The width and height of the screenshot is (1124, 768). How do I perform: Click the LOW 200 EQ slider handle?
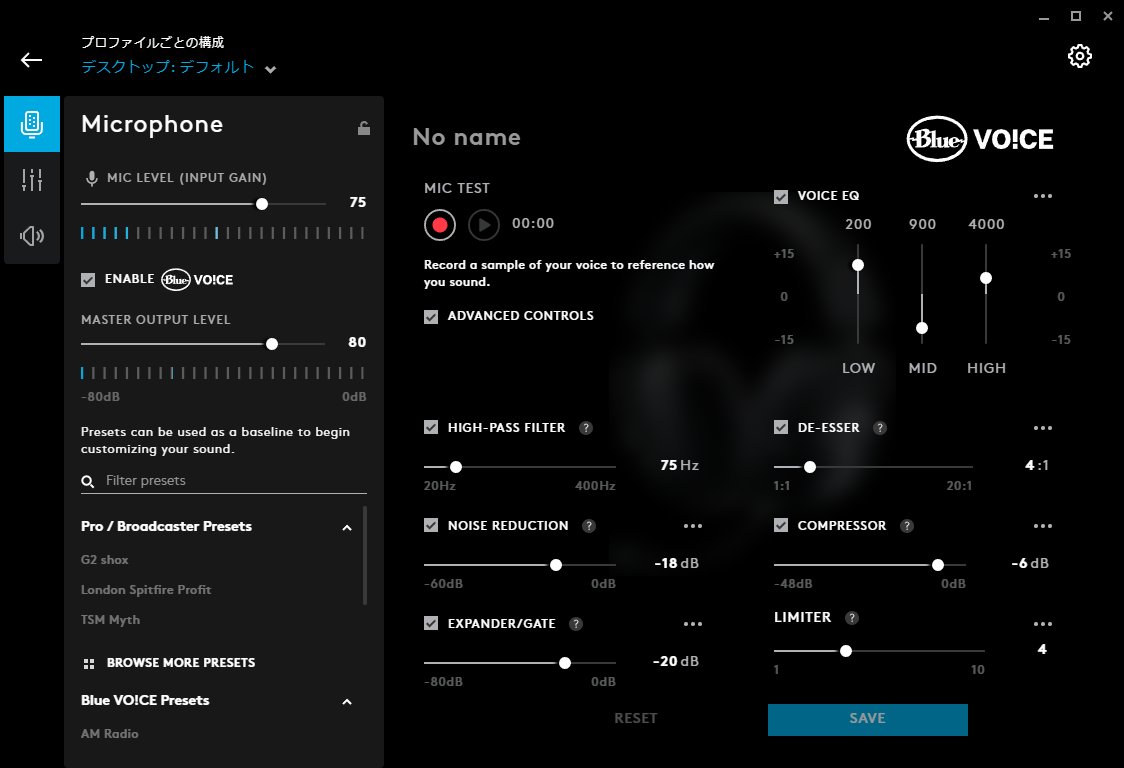[858, 265]
